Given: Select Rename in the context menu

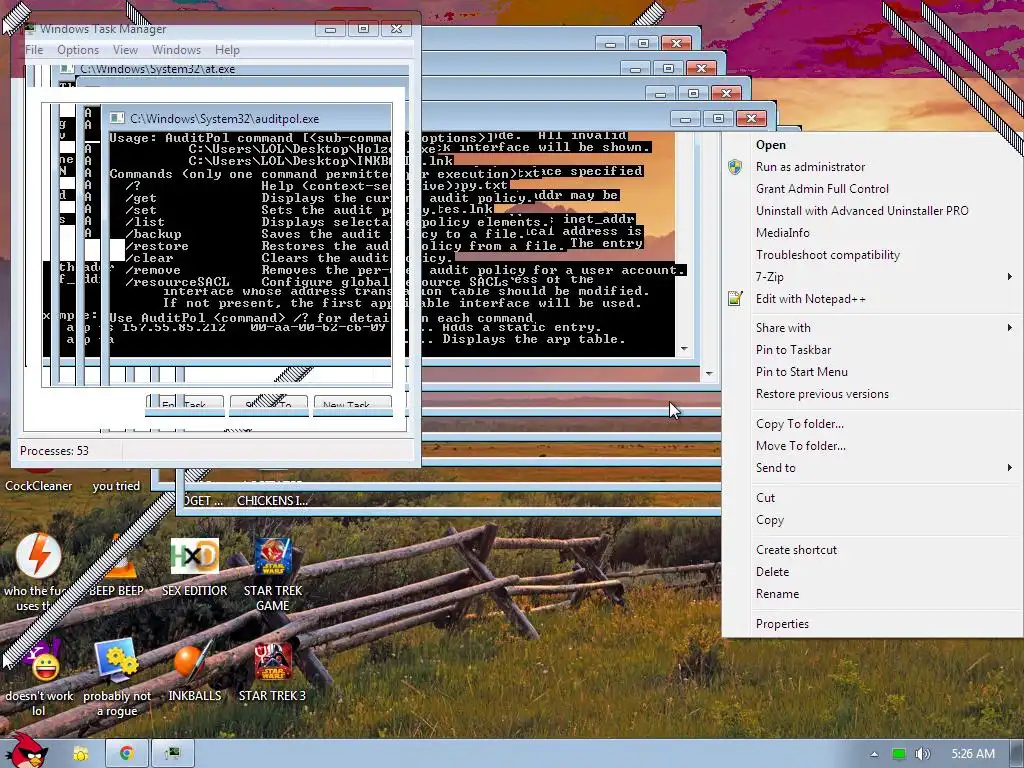Looking at the screenshot, I should click(x=872, y=594).
